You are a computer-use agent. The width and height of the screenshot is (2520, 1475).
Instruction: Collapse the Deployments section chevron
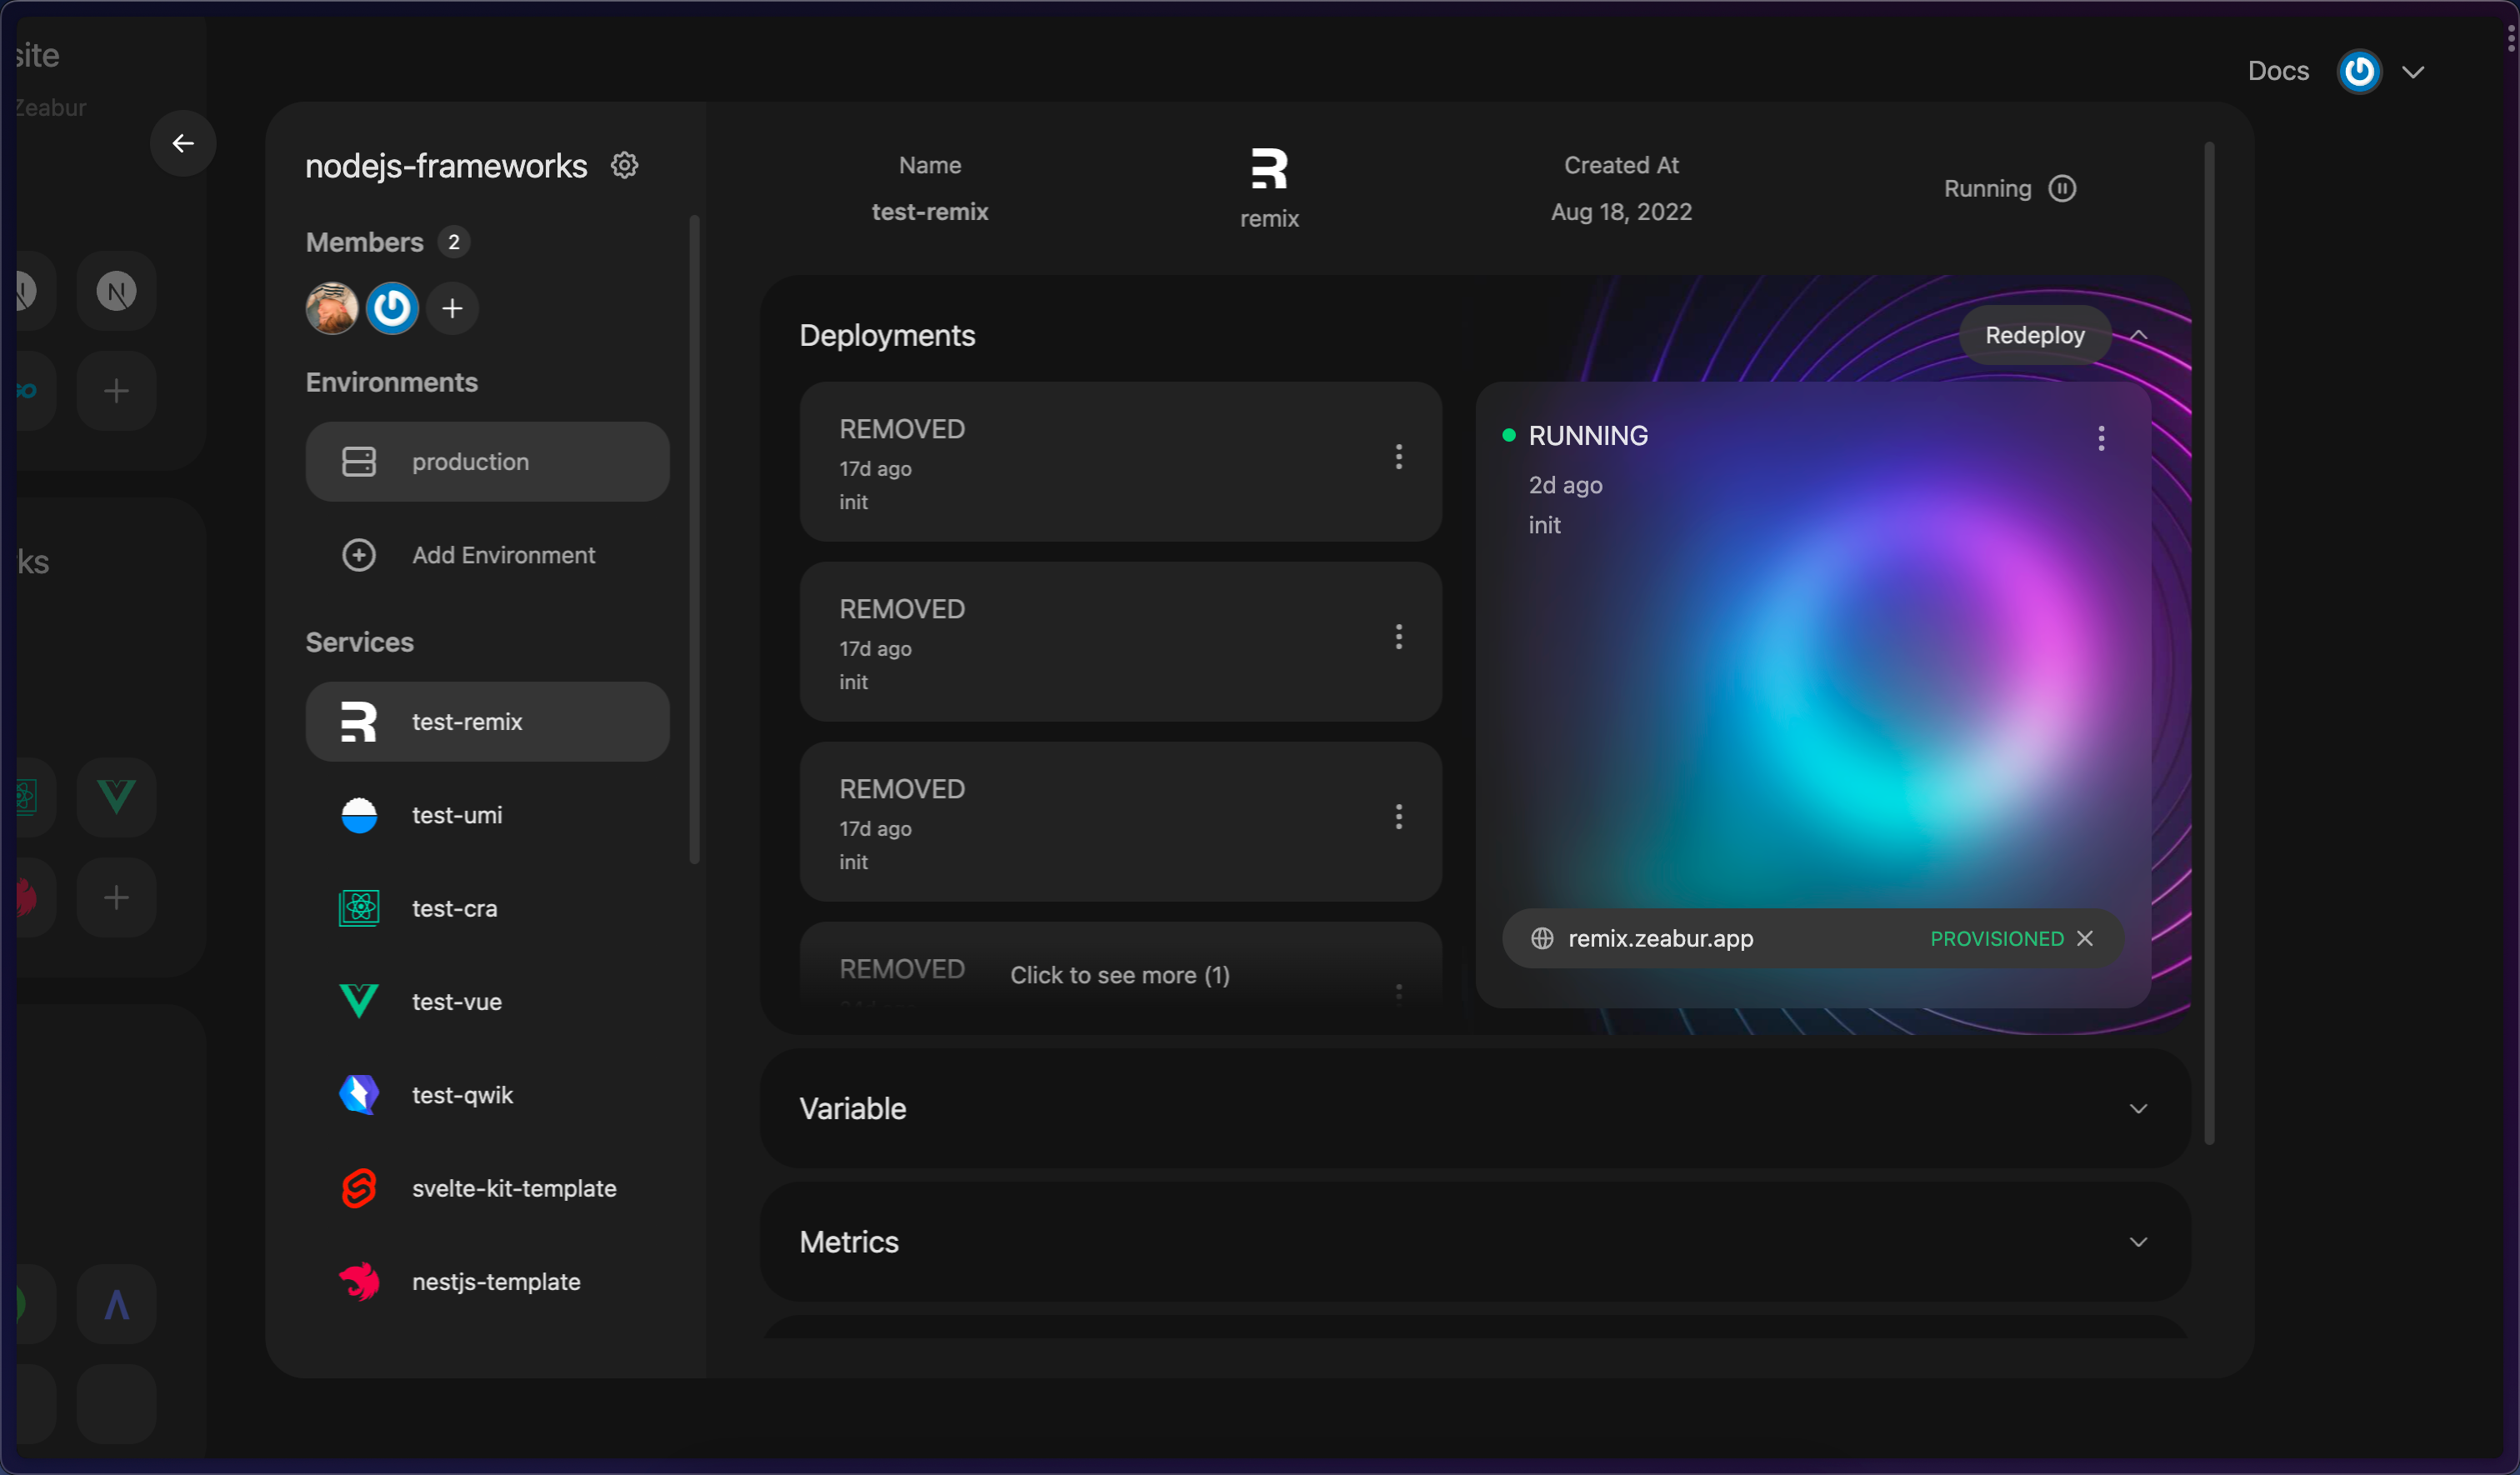pyautogui.click(x=2138, y=335)
